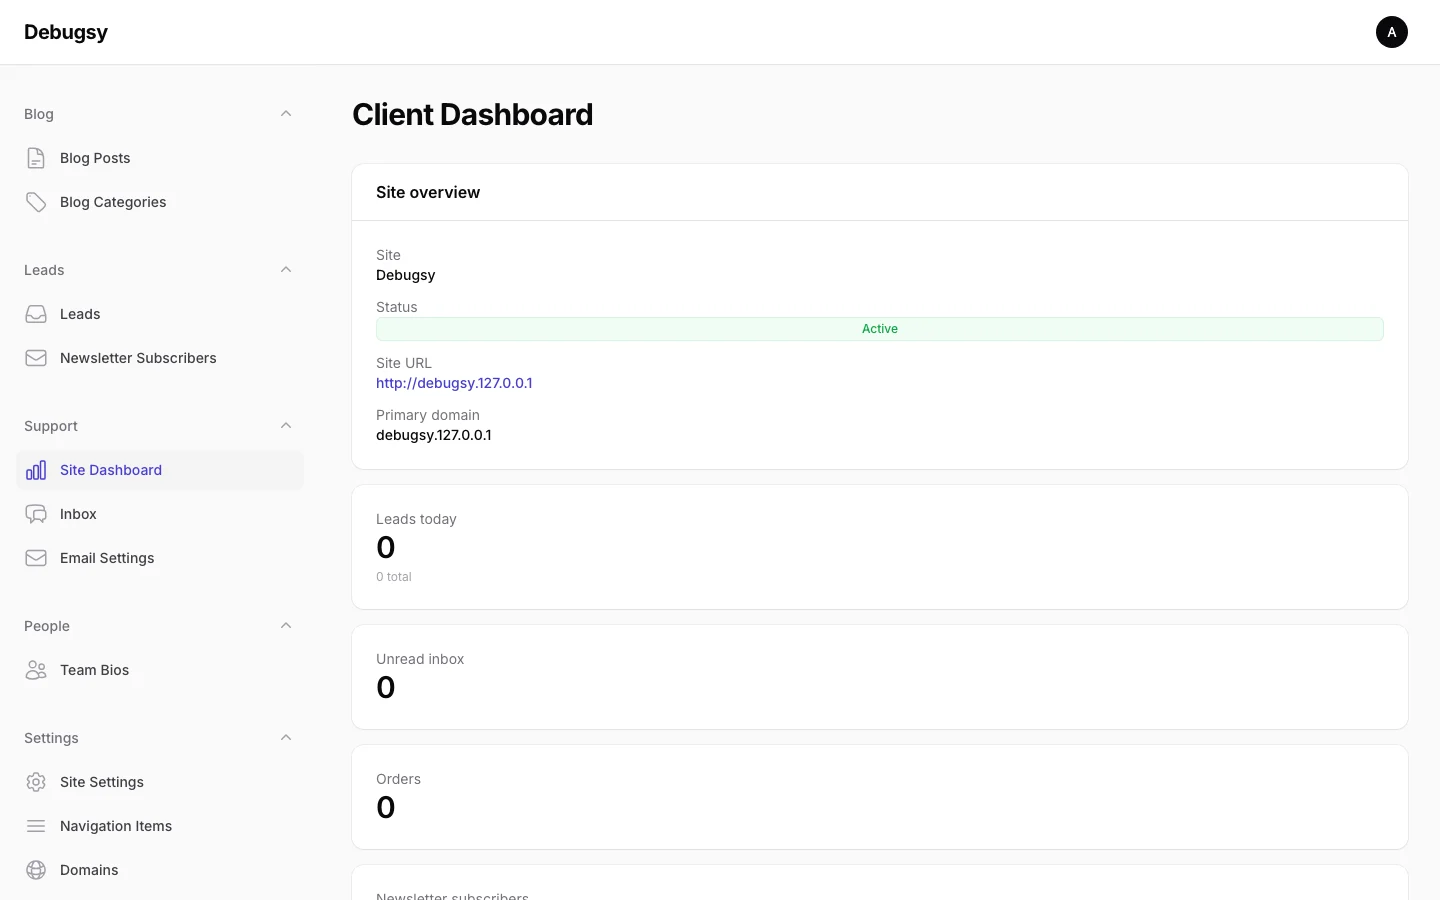Collapse the People sidebar group
1440x900 pixels.
point(286,626)
